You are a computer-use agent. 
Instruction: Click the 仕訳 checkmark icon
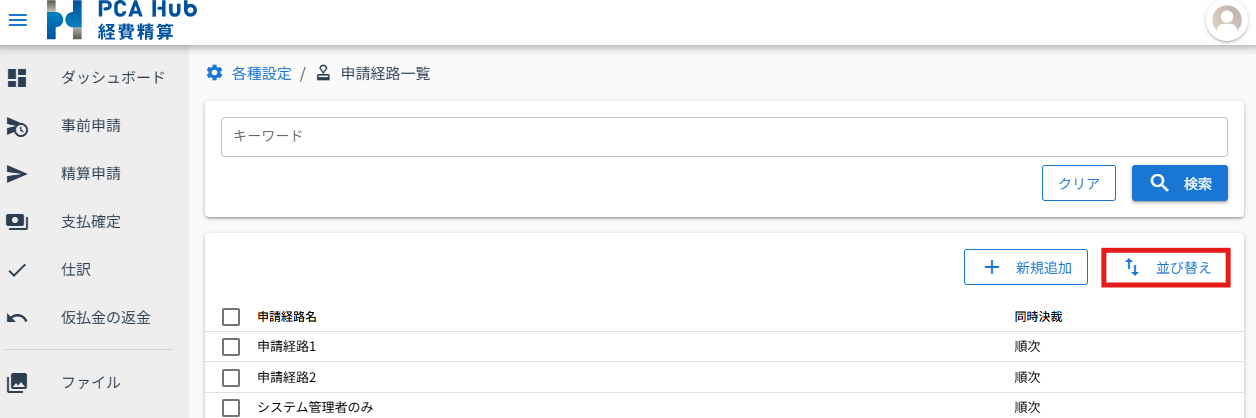[17, 270]
